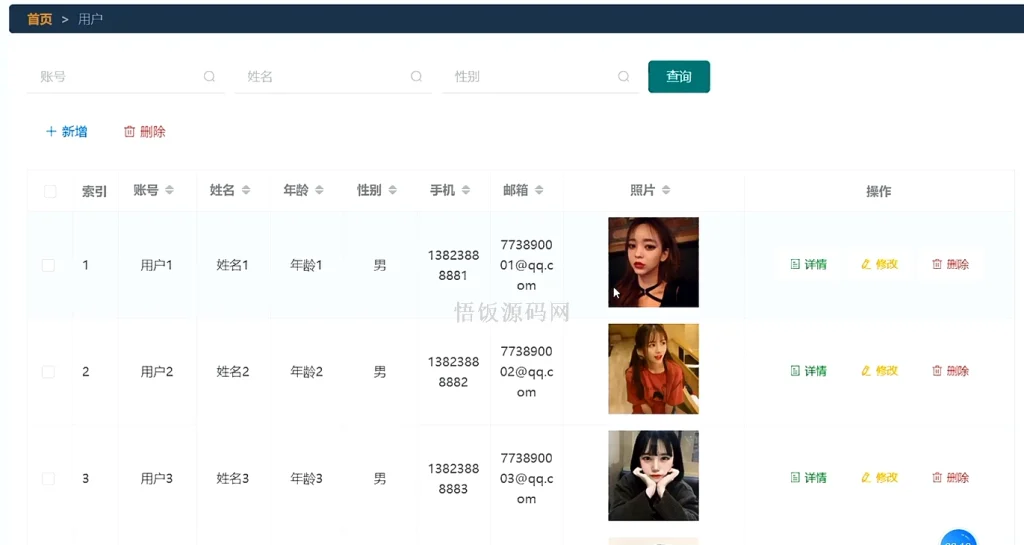Open photo thumbnail of 用户2
Screen dimensions: 1024x545
click(653, 369)
